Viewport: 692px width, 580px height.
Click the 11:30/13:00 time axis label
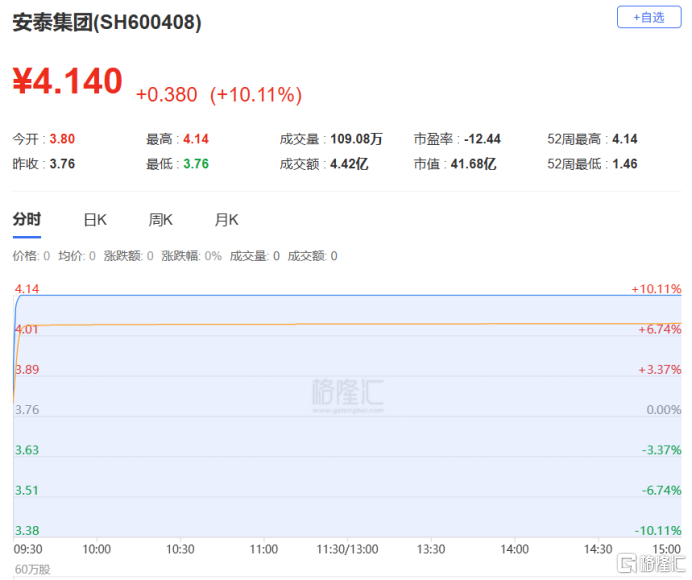[x=347, y=549]
